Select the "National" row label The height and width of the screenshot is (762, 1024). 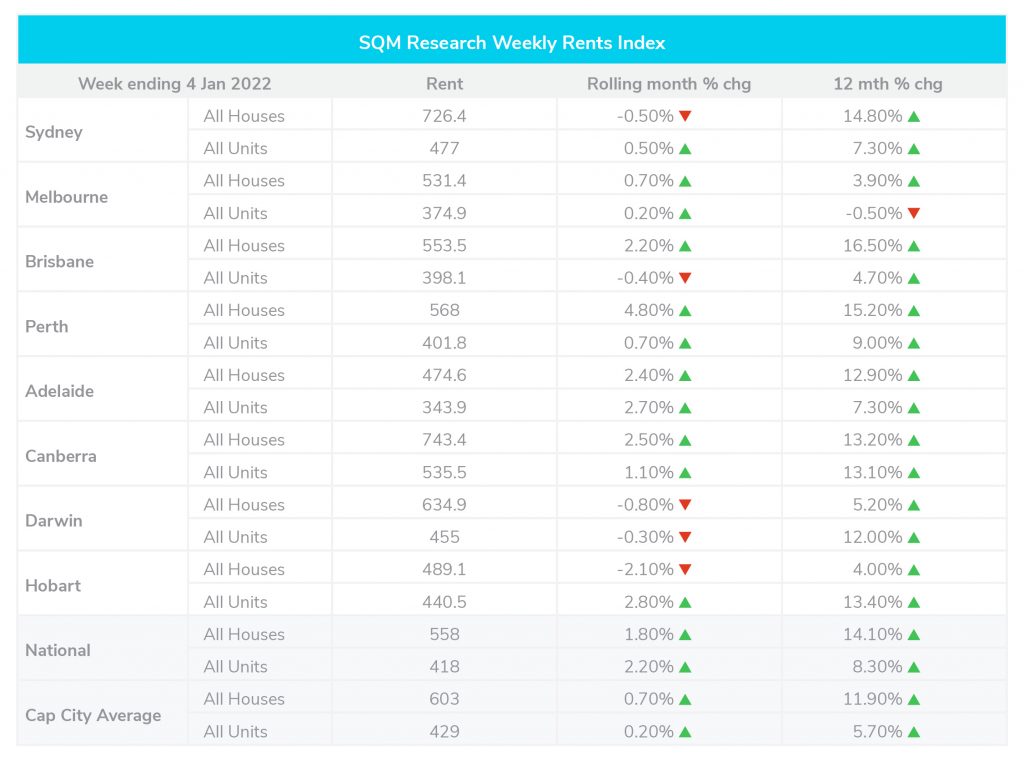coord(57,650)
